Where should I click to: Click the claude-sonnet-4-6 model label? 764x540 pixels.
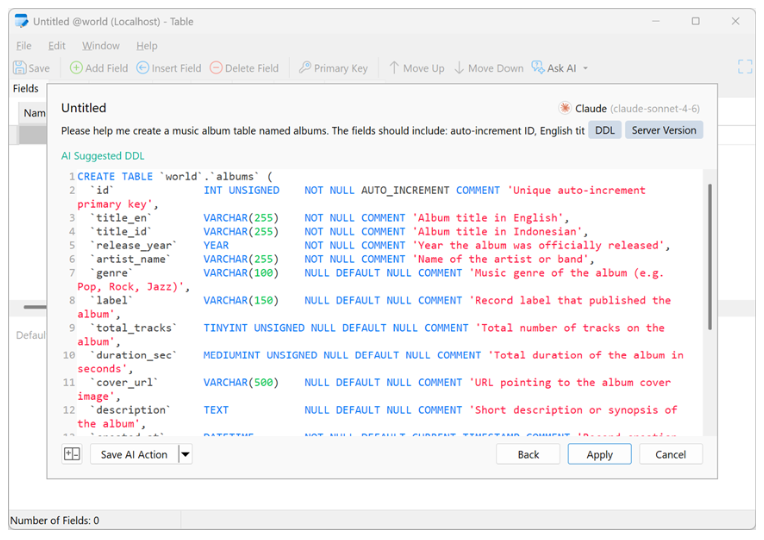655,108
